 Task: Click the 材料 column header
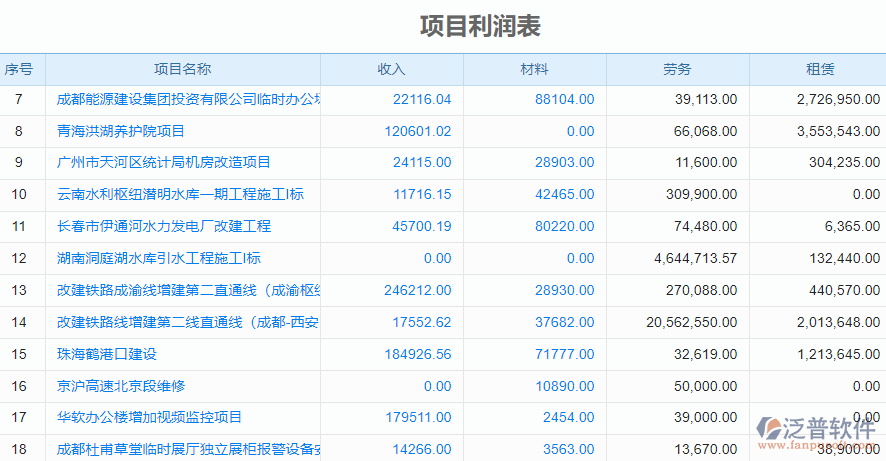[x=534, y=70]
